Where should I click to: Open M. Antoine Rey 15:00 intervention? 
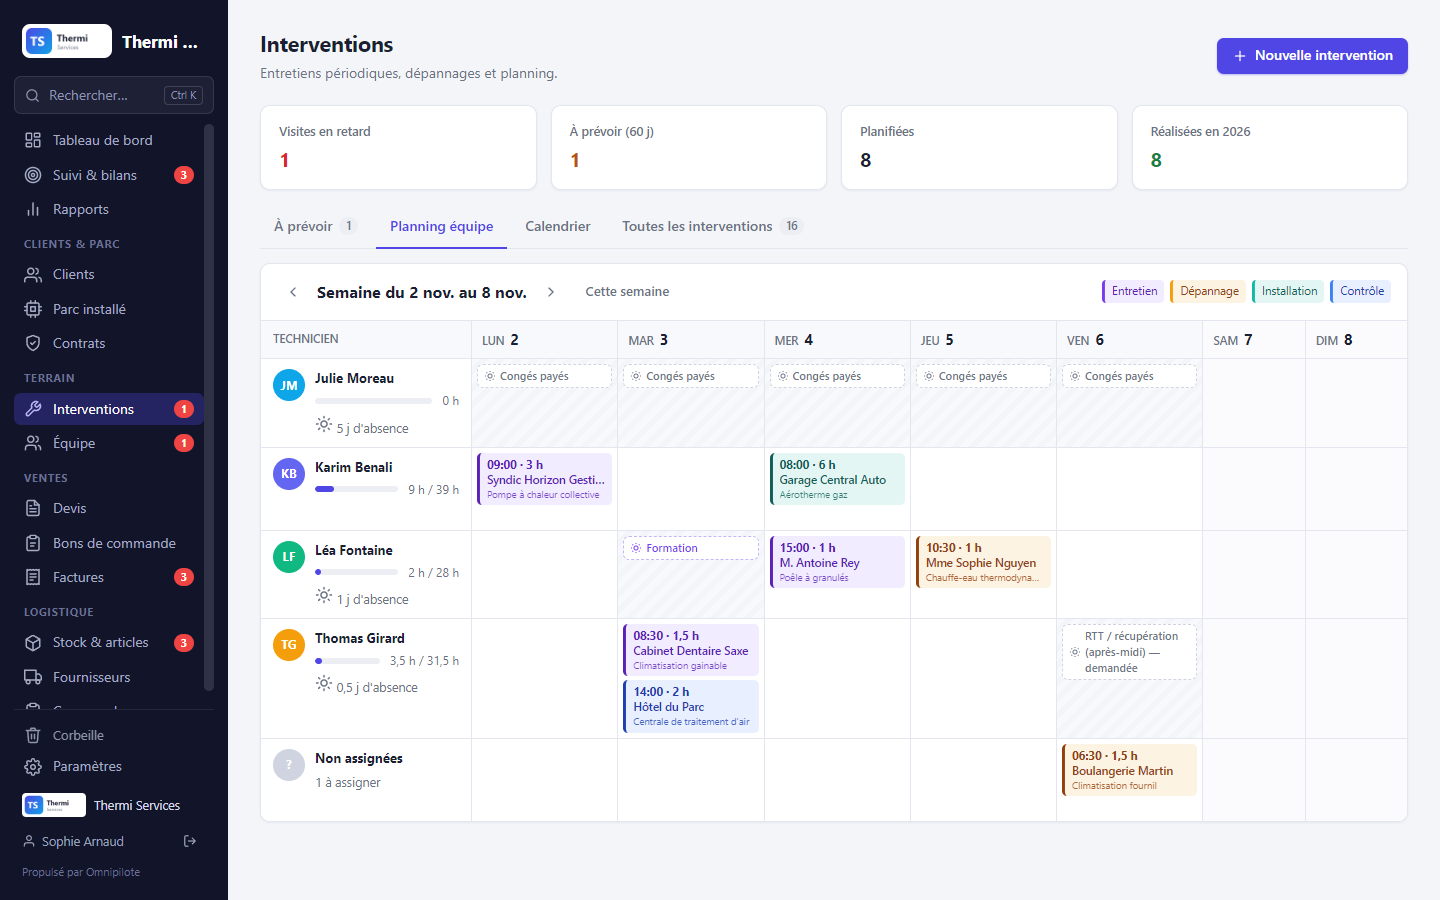point(837,562)
